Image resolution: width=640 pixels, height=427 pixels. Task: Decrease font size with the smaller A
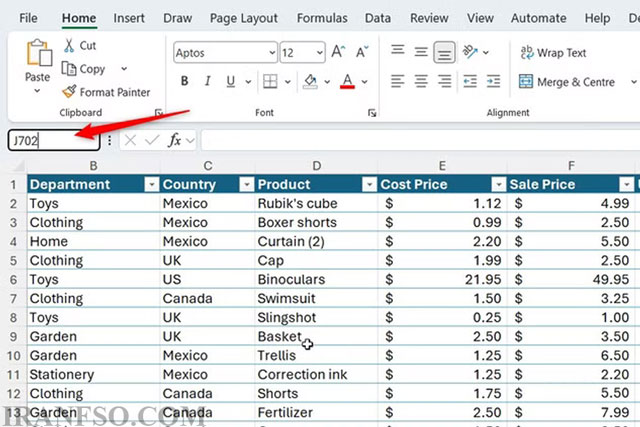pyautogui.click(x=362, y=52)
